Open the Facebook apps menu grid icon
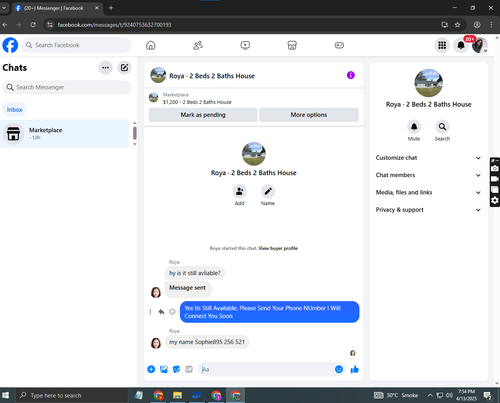500x403 pixels. pyautogui.click(x=442, y=45)
